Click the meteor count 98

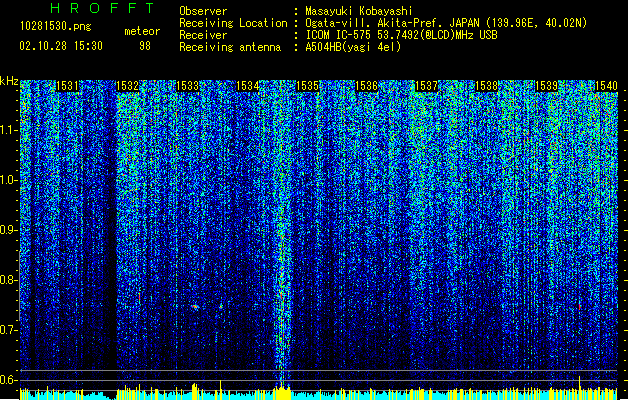pyautogui.click(x=145, y=46)
